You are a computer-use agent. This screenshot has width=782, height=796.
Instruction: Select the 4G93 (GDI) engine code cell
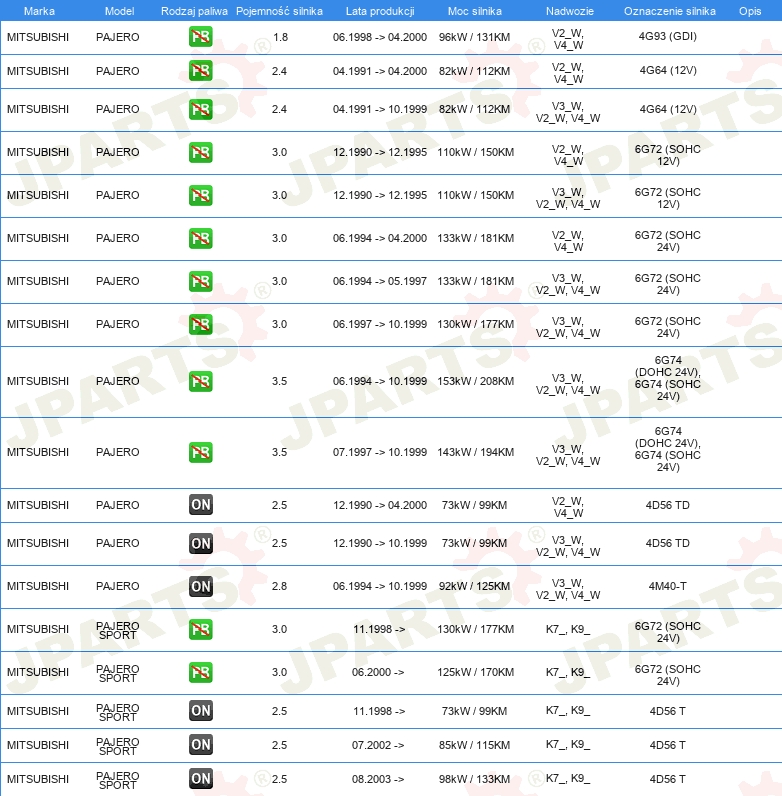(668, 36)
